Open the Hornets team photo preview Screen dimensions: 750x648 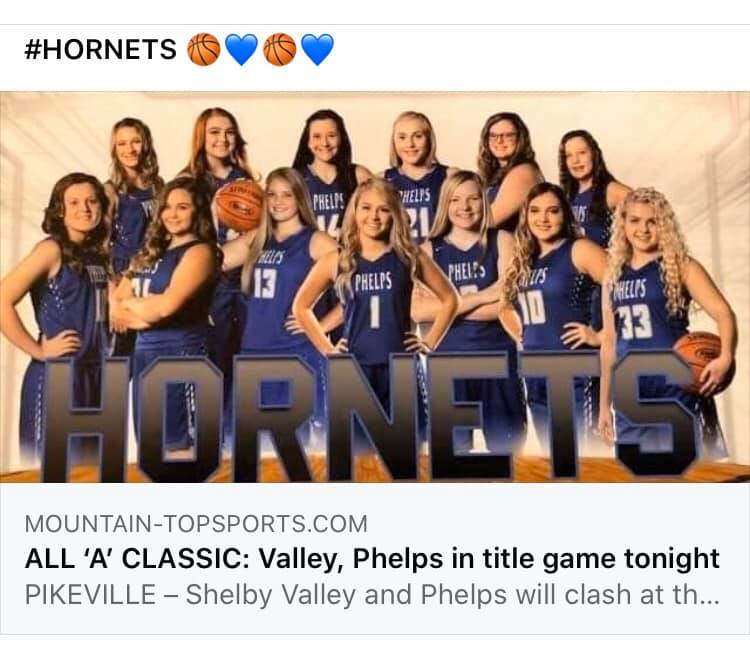[375, 287]
